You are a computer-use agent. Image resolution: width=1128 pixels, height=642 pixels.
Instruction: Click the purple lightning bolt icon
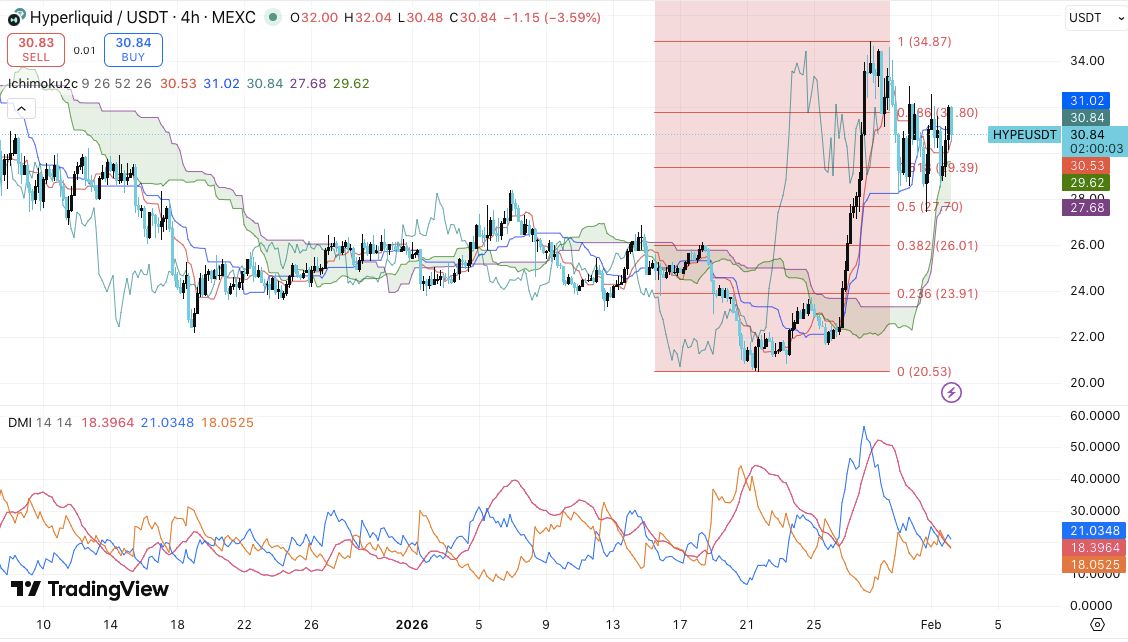(951, 392)
